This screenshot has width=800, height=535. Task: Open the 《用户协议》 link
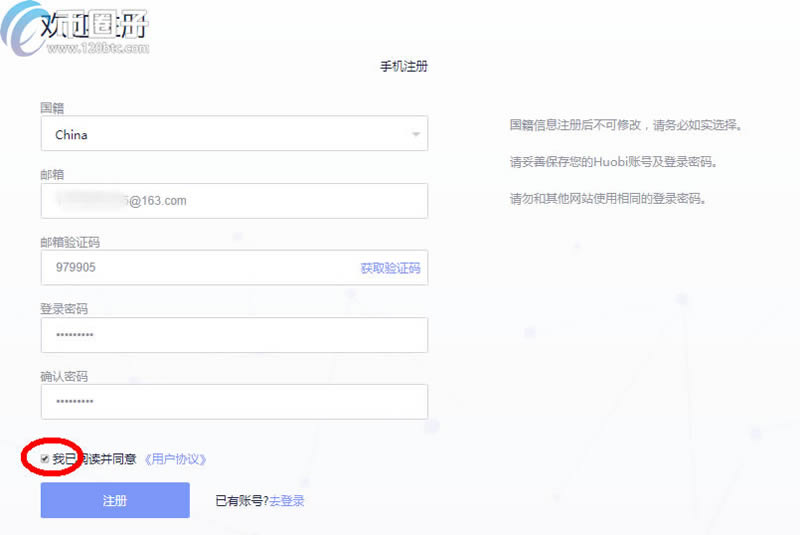pos(176,459)
